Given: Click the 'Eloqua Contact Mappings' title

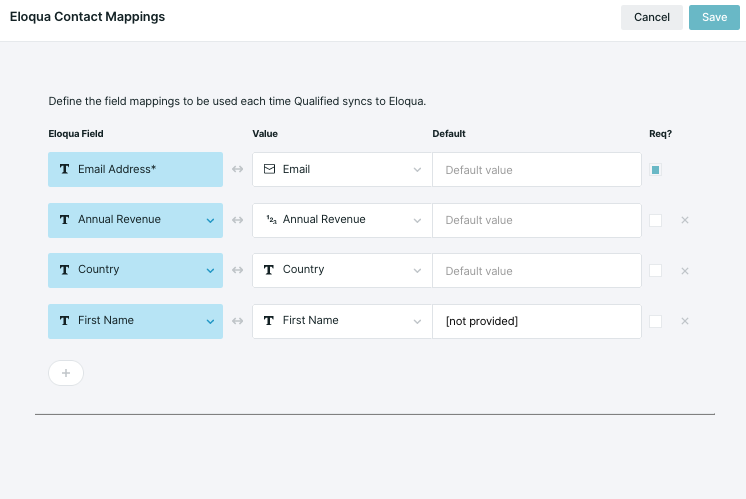Looking at the screenshot, I should (88, 17).
